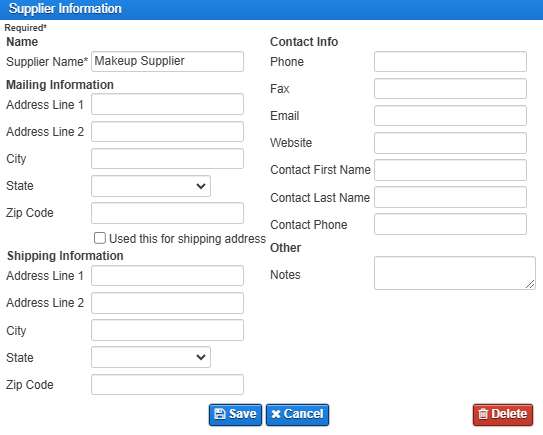
Task: Click the Fax input field
Action: point(450,88)
